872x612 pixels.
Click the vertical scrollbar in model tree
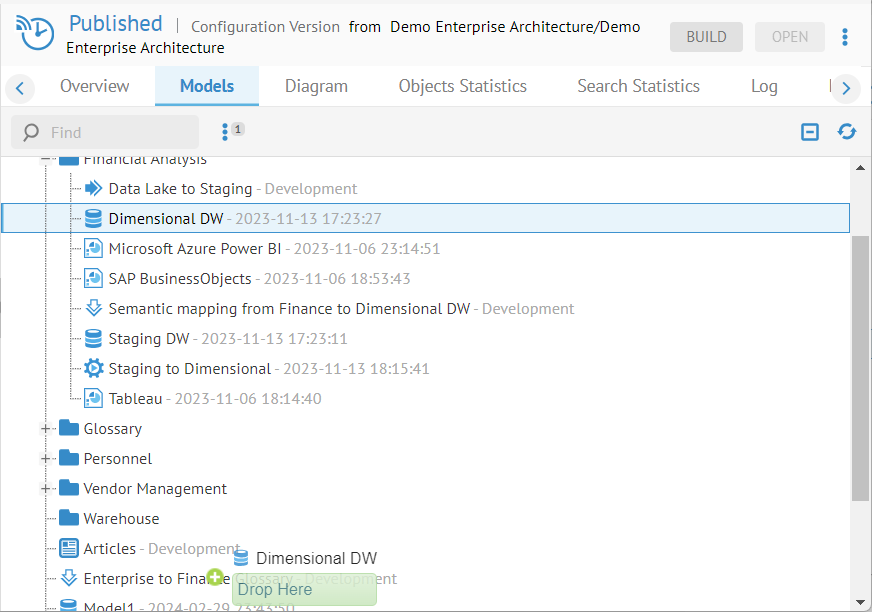[x=860, y=368]
